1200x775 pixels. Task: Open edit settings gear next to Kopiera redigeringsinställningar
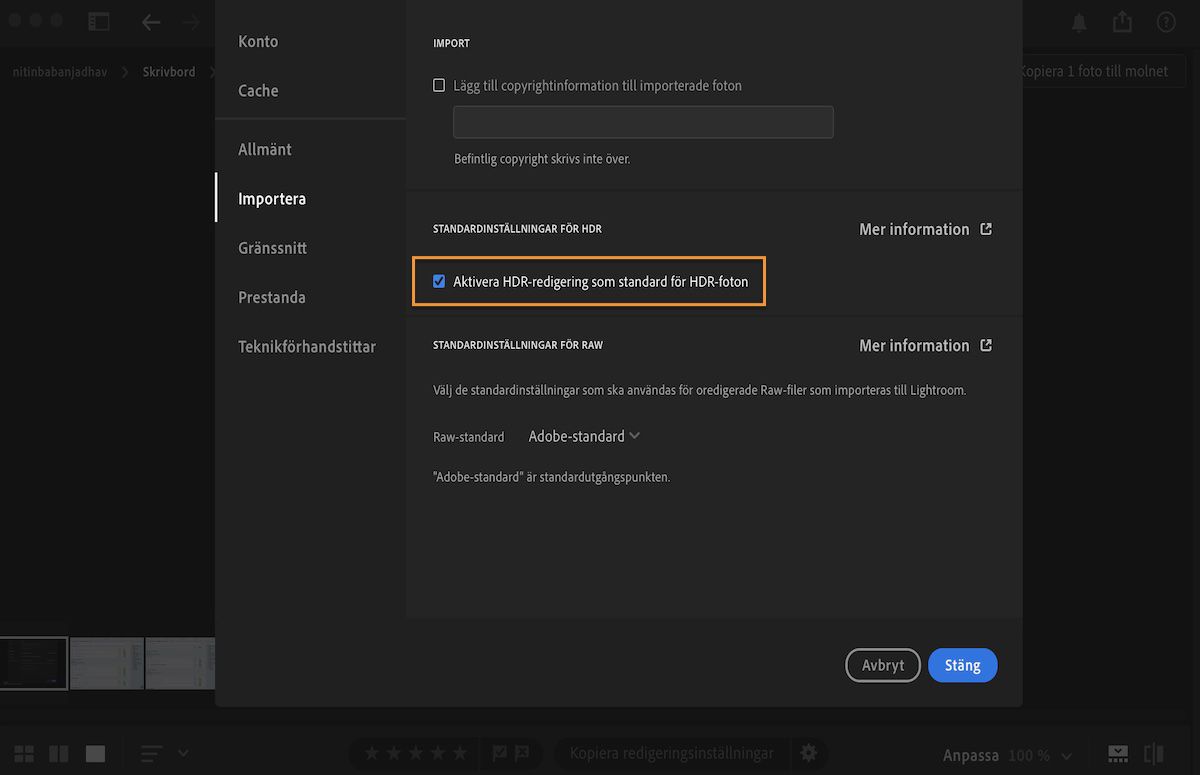[x=809, y=753]
